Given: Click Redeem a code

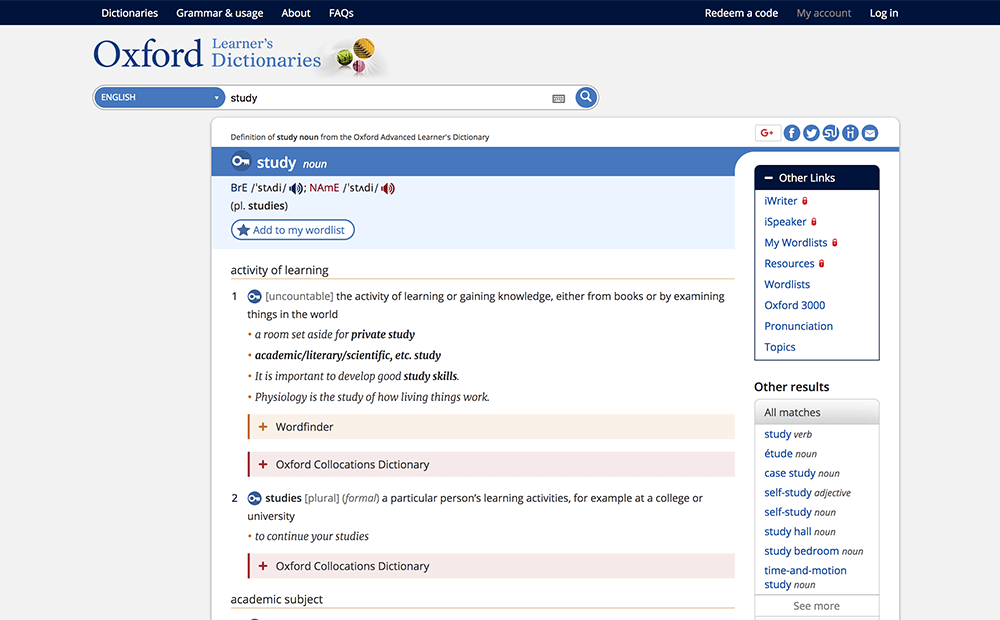Looking at the screenshot, I should pyautogui.click(x=741, y=13).
